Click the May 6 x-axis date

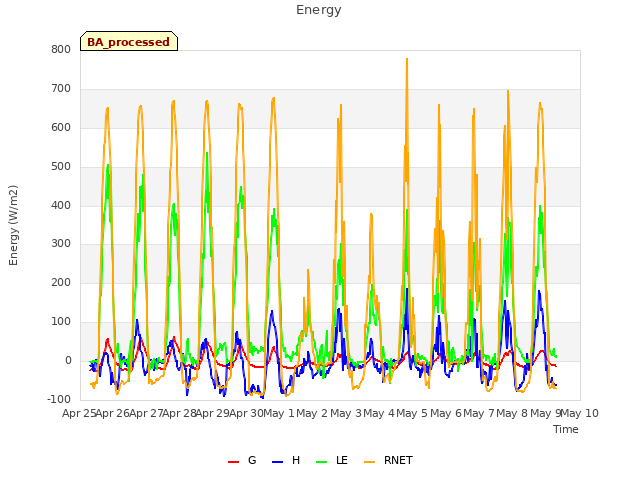pos(446,413)
